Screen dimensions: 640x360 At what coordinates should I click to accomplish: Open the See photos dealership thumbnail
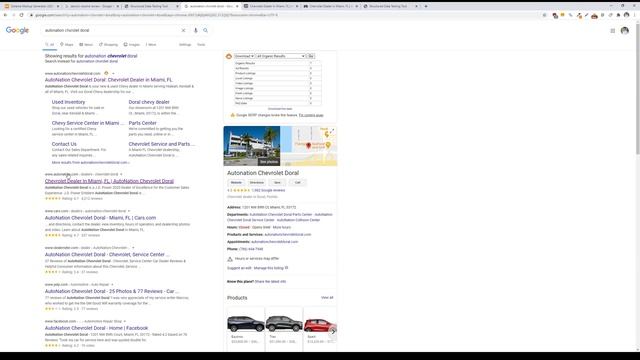[x=251, y=146]
